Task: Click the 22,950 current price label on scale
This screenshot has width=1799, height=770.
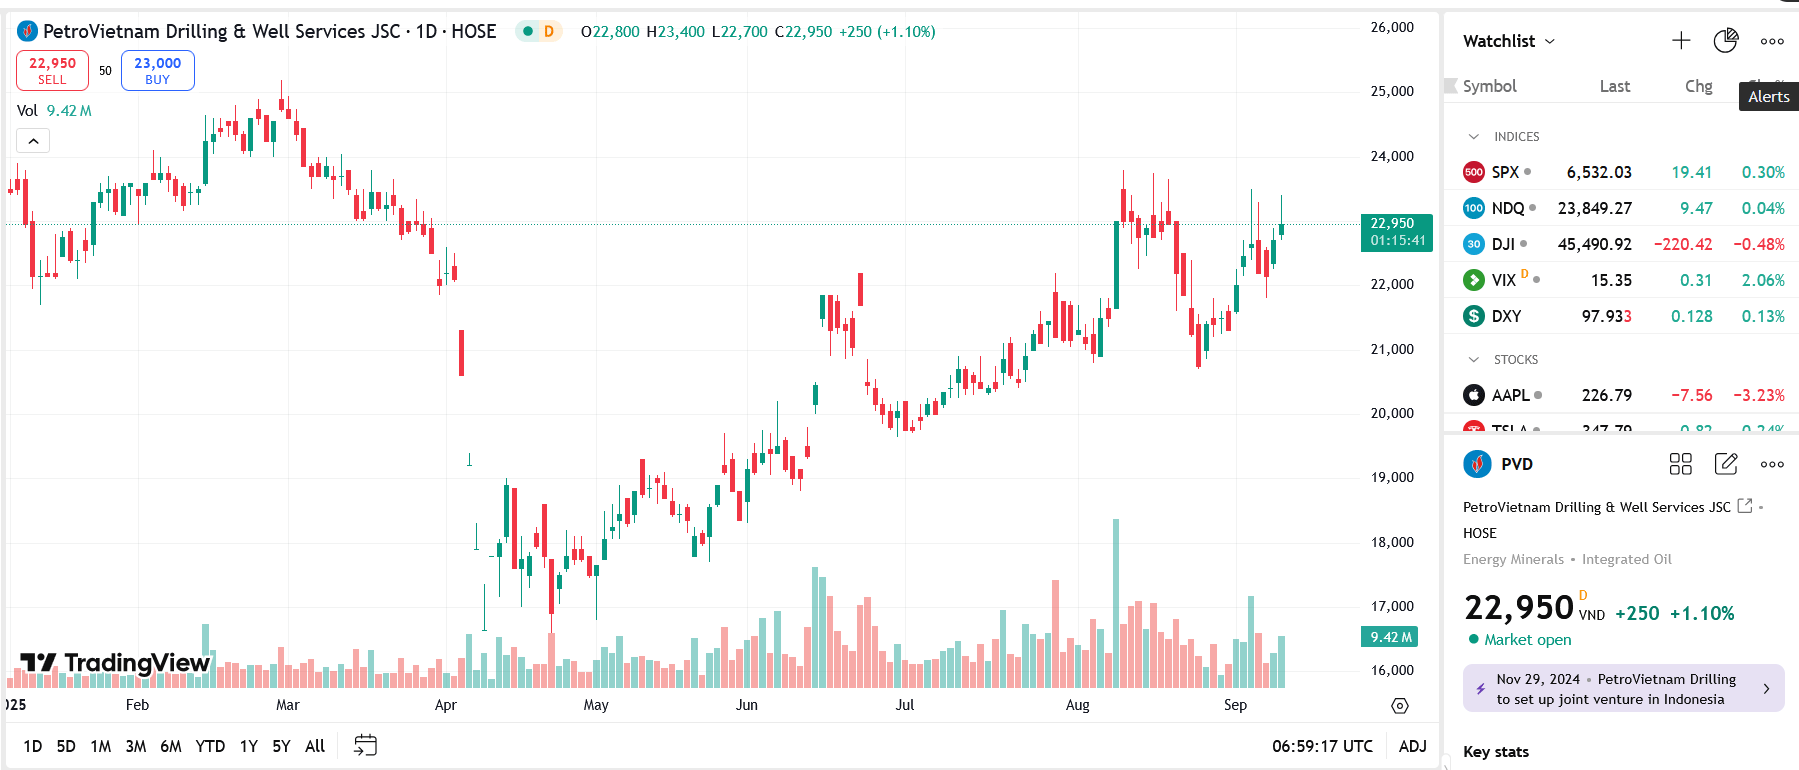Action: click(x=1397, y=232)
